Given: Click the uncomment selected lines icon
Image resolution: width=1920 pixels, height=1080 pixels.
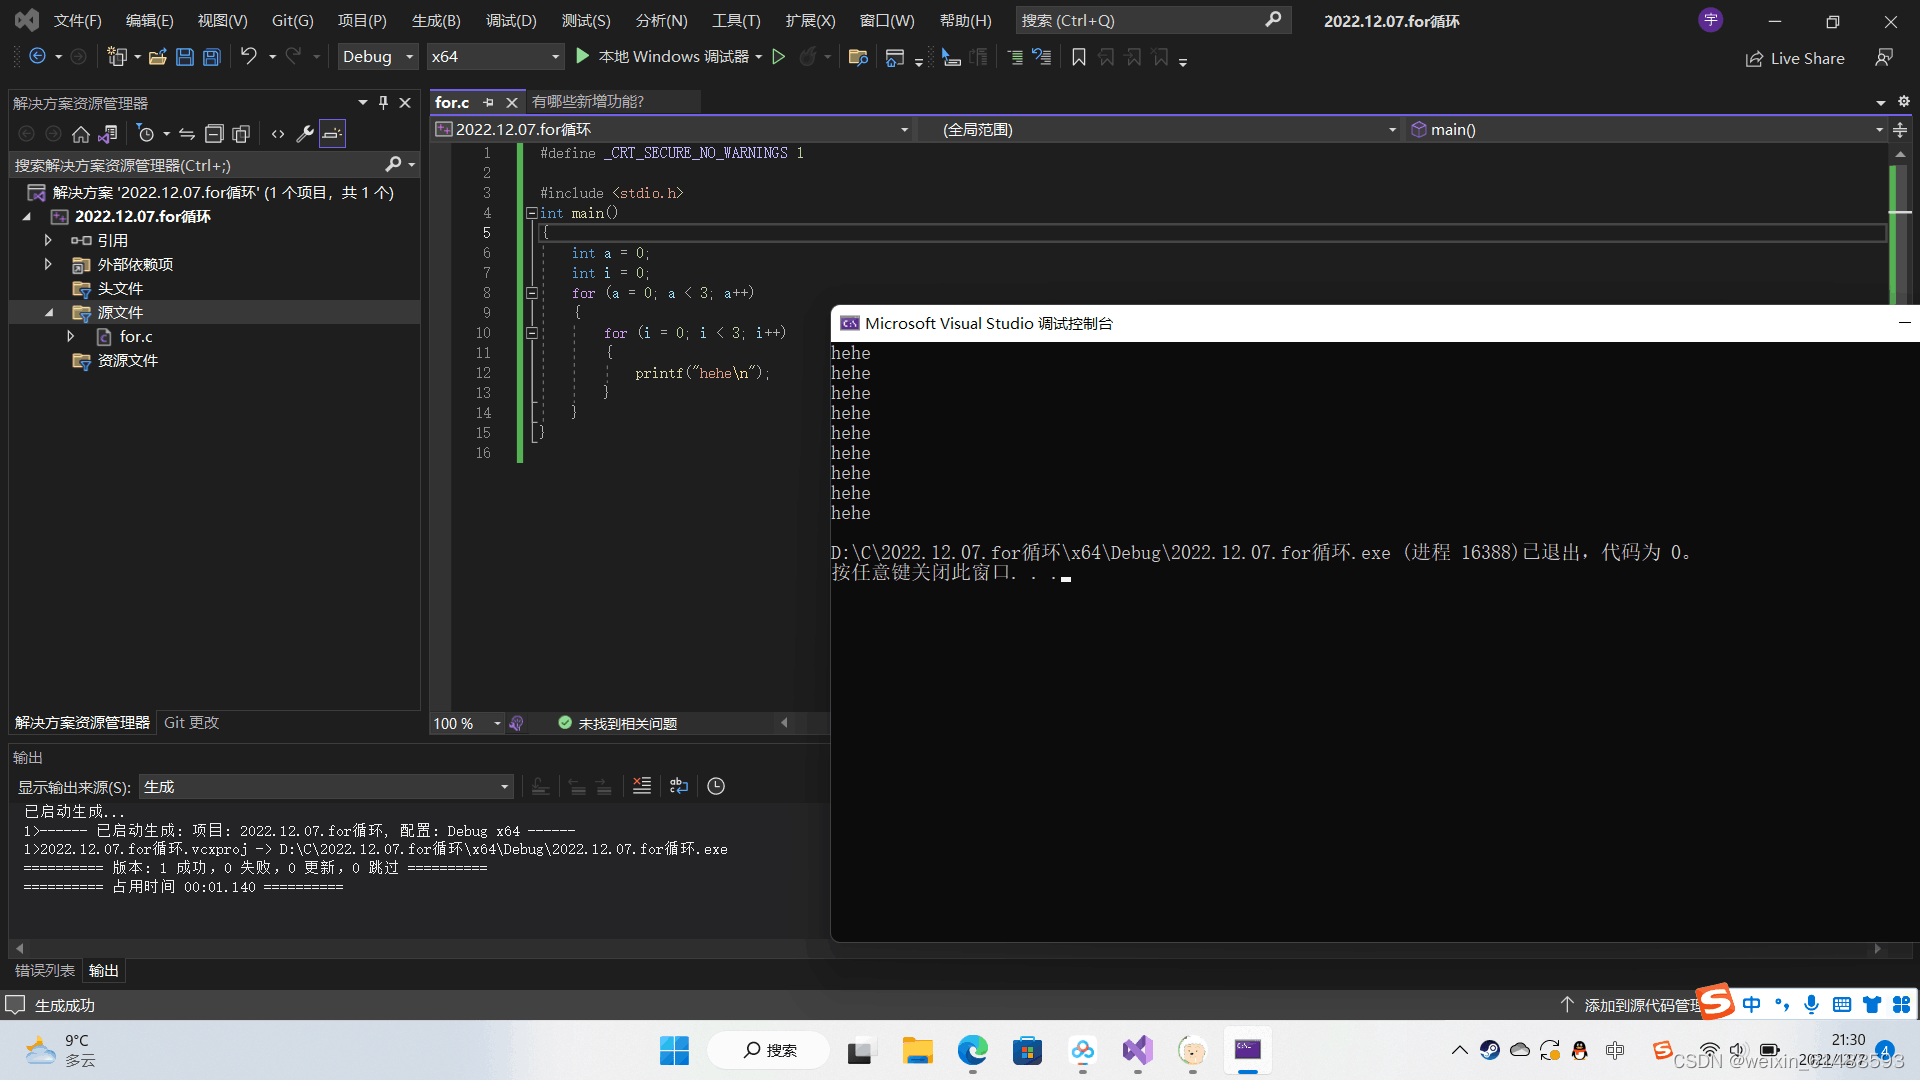Looking at the screenshot, I should click(1042, 57).
